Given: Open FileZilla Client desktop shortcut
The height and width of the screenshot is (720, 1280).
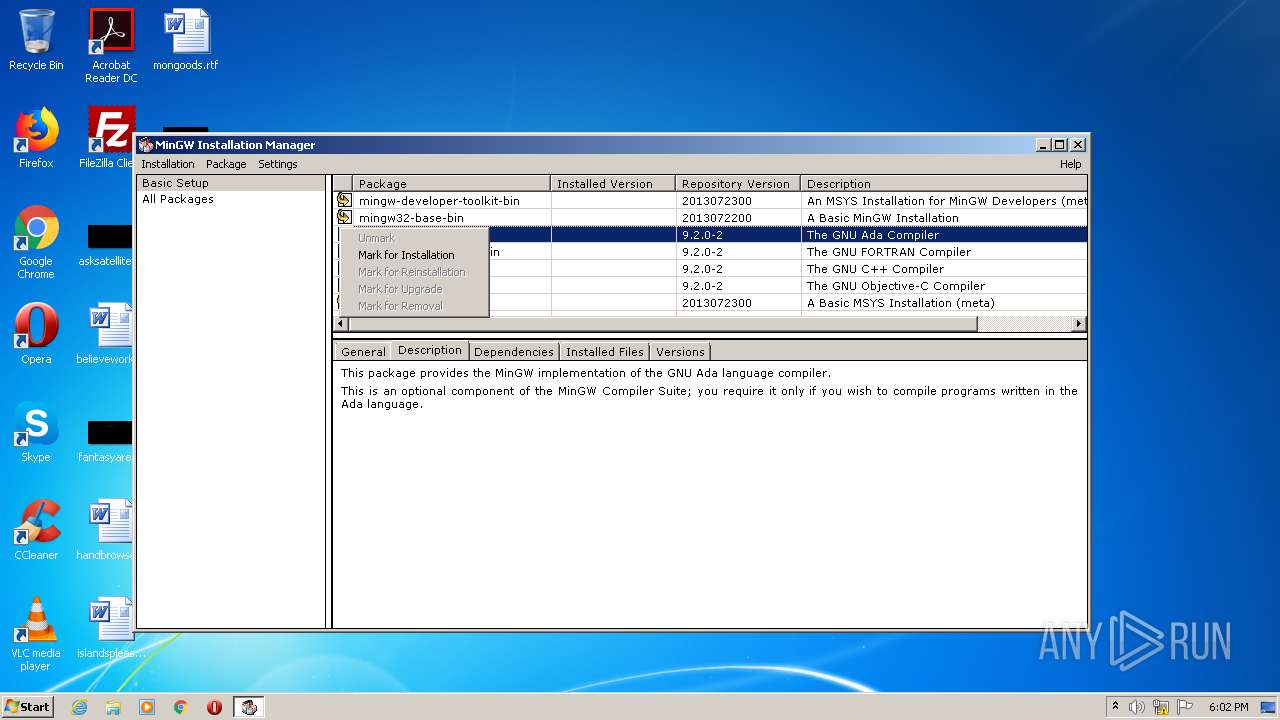Looking at the screenshot, I should coord(109,138).
